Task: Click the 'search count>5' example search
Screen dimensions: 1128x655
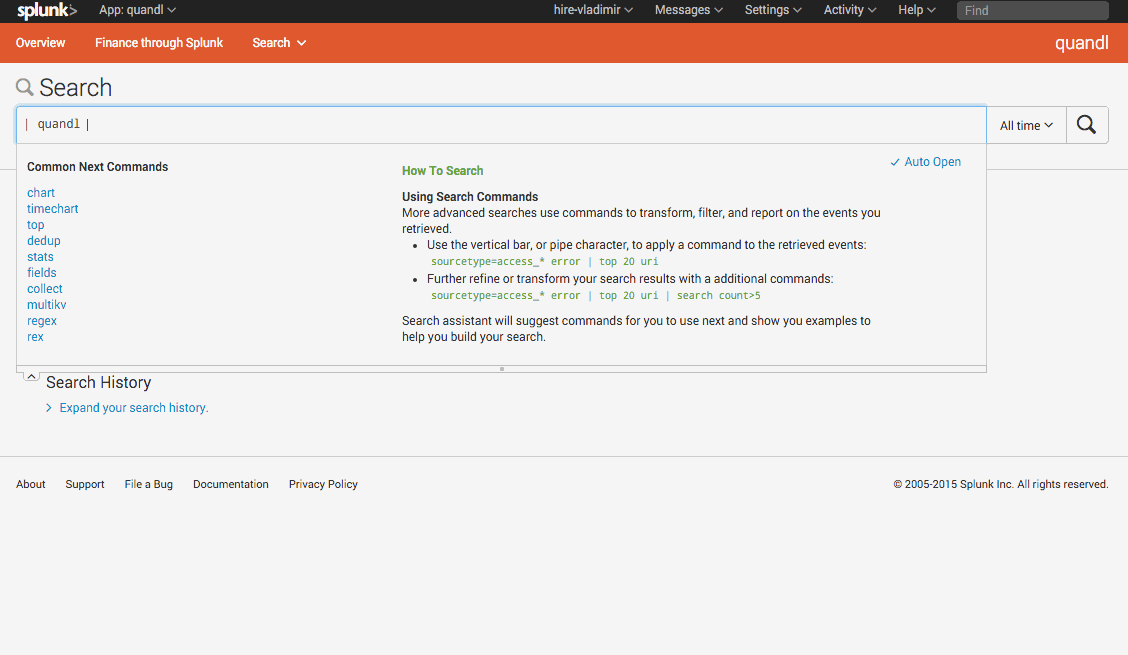Action: (x=596, y=296)
